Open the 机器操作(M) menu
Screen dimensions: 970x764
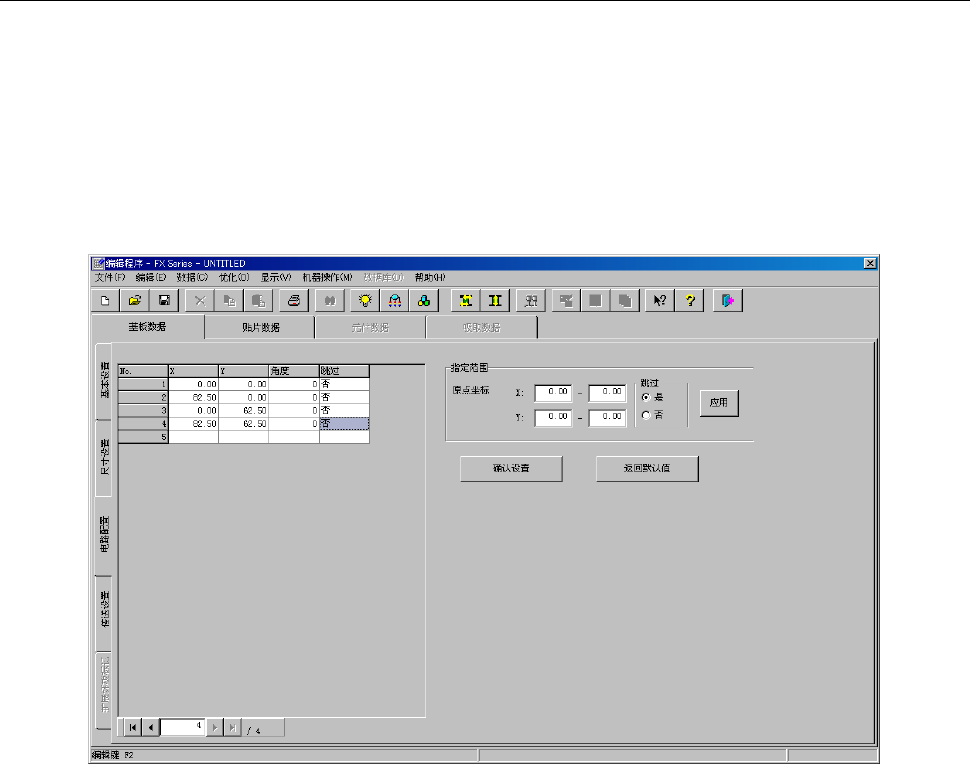(328, 278)
